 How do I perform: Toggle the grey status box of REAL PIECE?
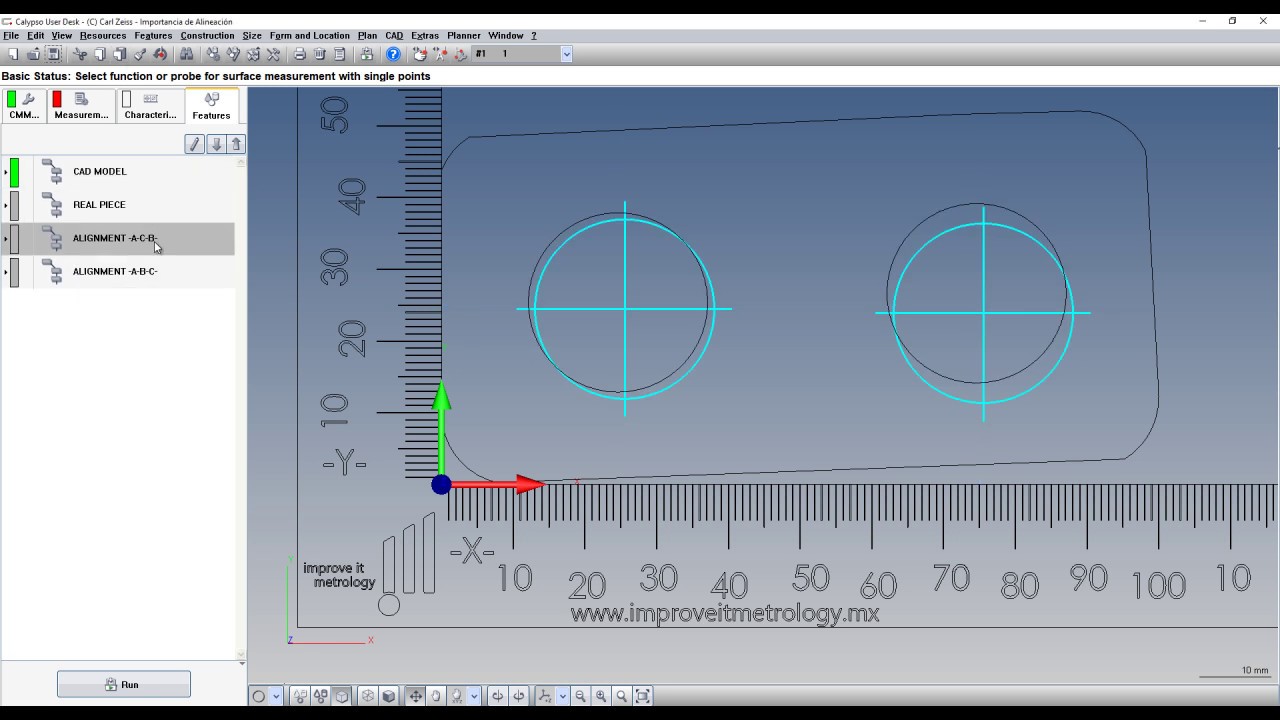coord(14,205)
